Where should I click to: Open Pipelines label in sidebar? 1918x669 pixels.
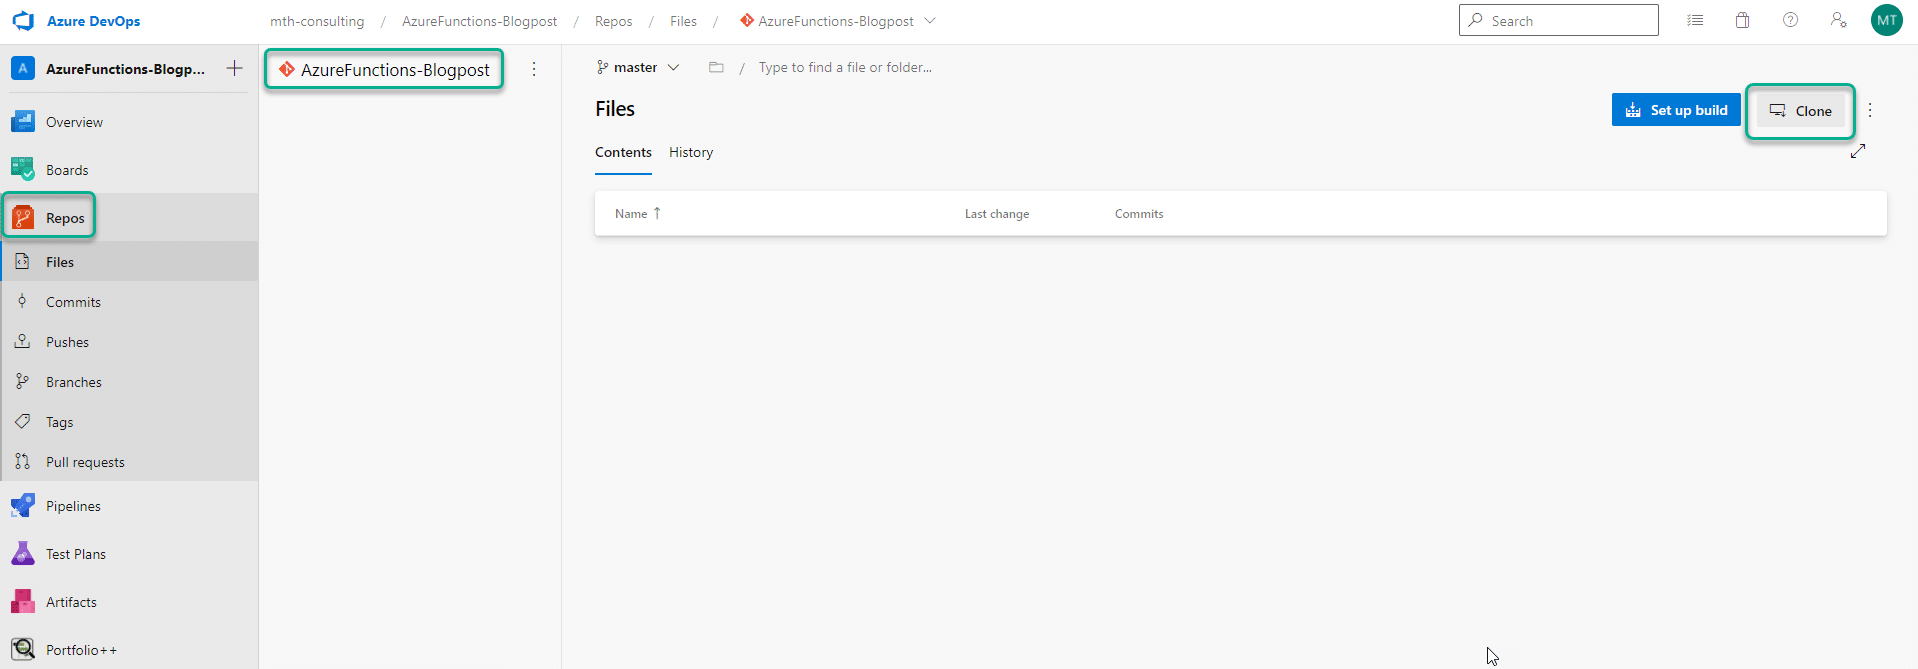(x=73, y=506)
